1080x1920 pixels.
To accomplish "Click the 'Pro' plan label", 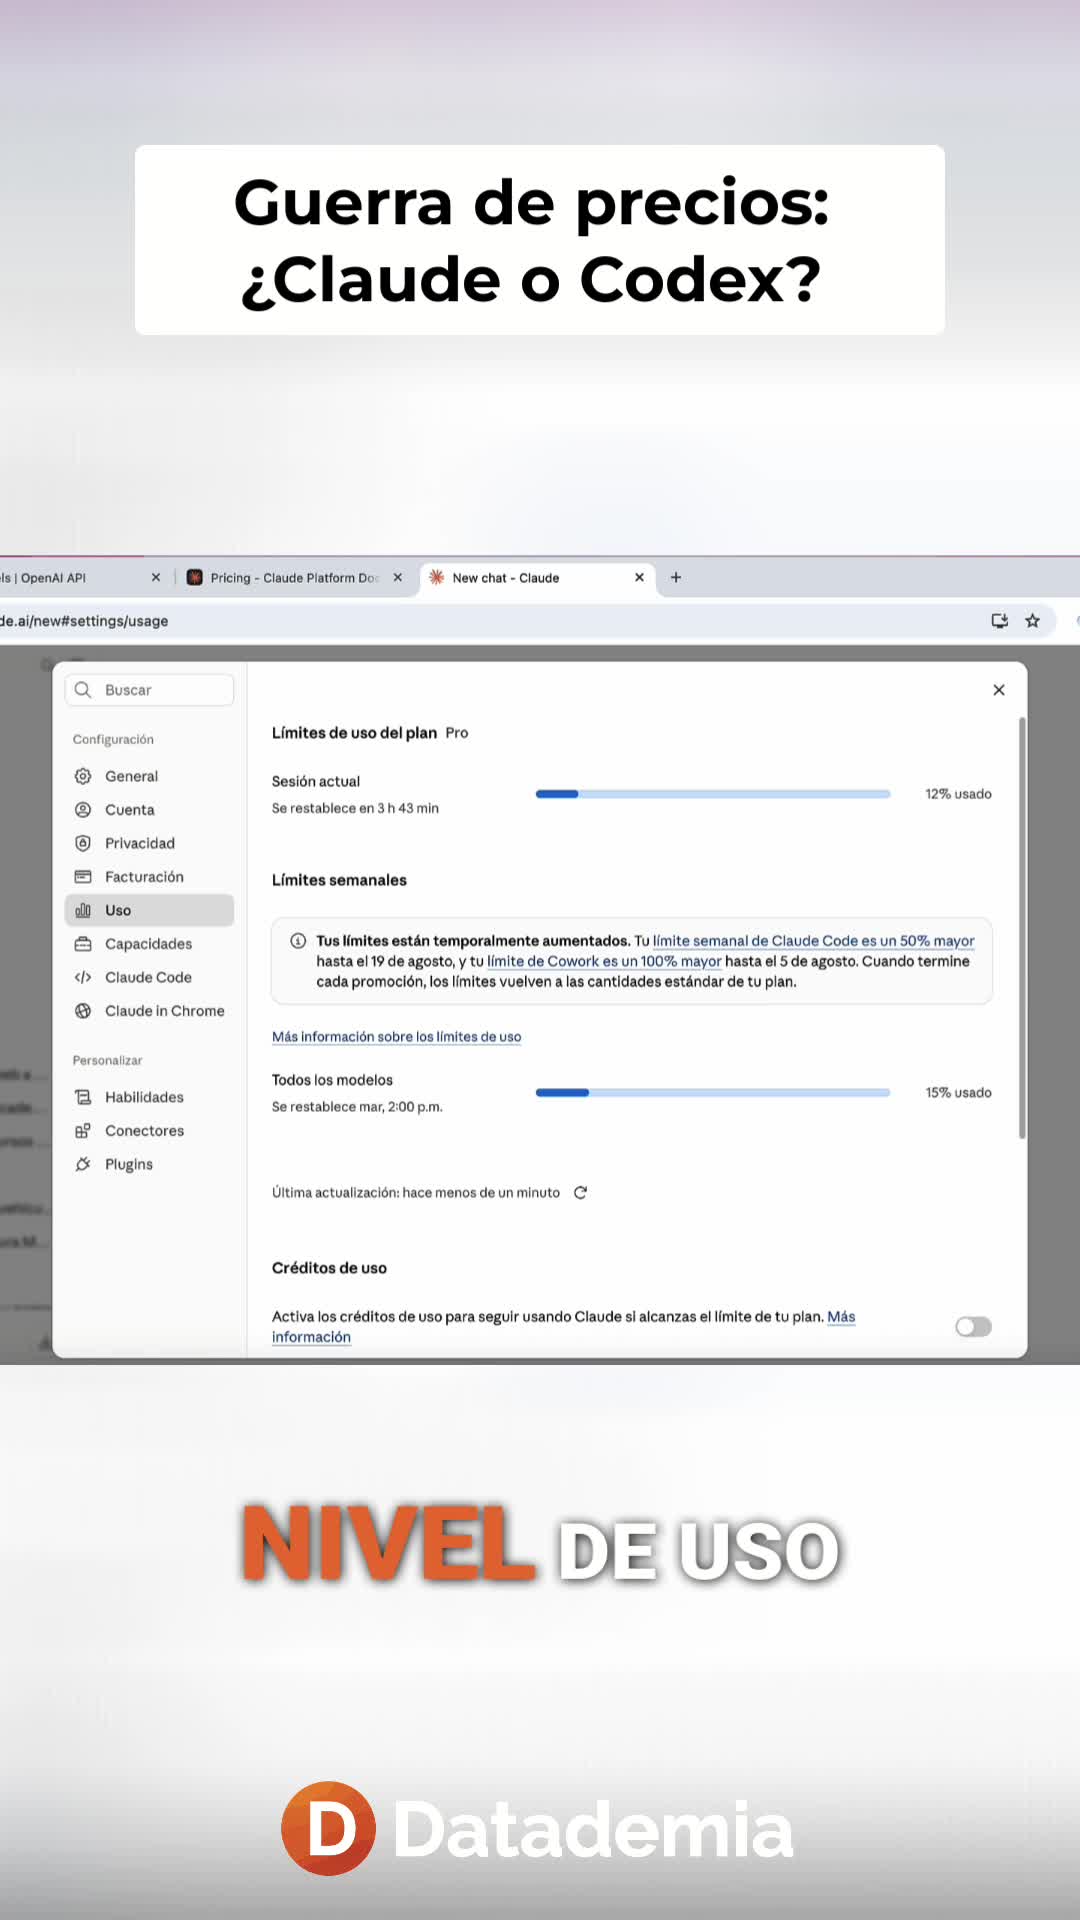I will (457, 733).
